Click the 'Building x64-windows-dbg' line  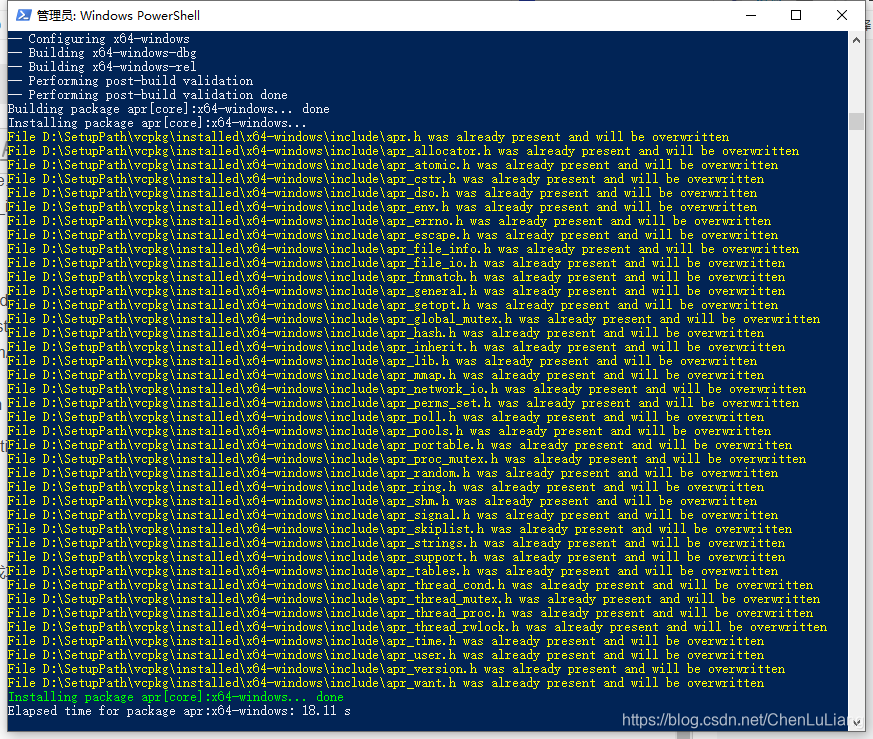(x=102, y=53)
